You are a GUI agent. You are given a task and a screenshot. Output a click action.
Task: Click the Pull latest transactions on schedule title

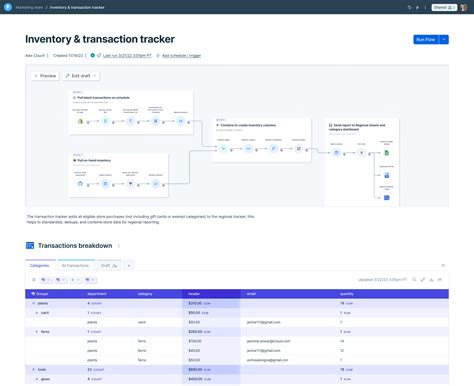[103, 98]
